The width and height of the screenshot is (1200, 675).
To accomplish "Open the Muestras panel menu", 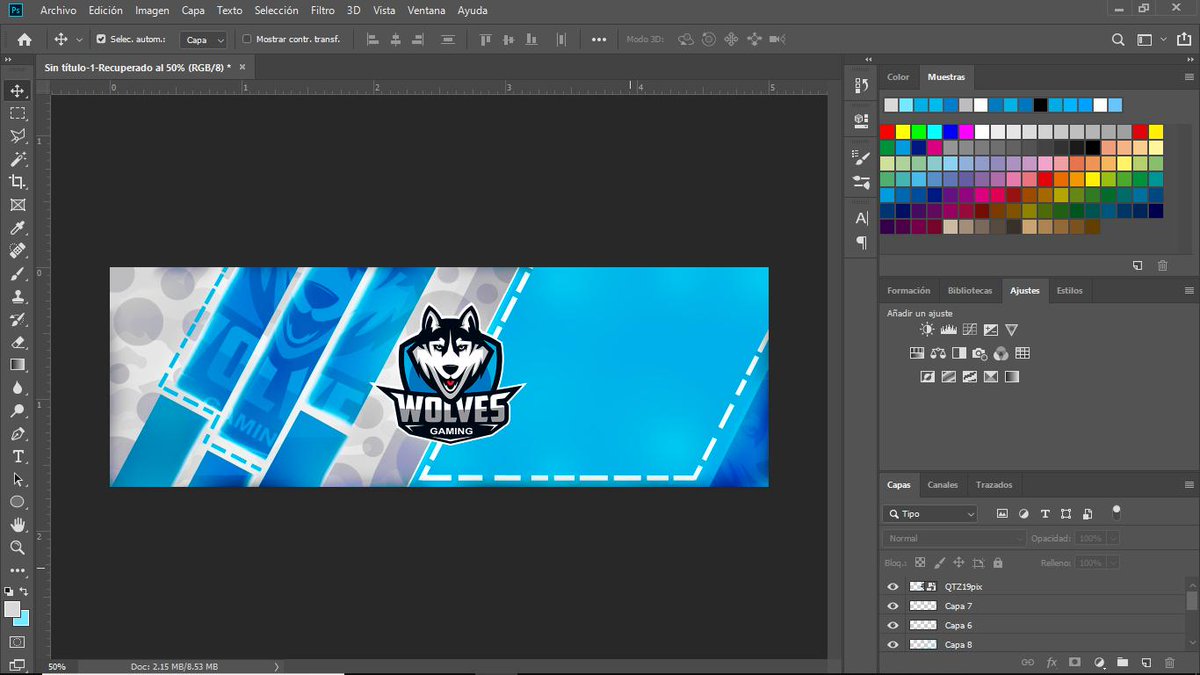I will [1189, 77].
